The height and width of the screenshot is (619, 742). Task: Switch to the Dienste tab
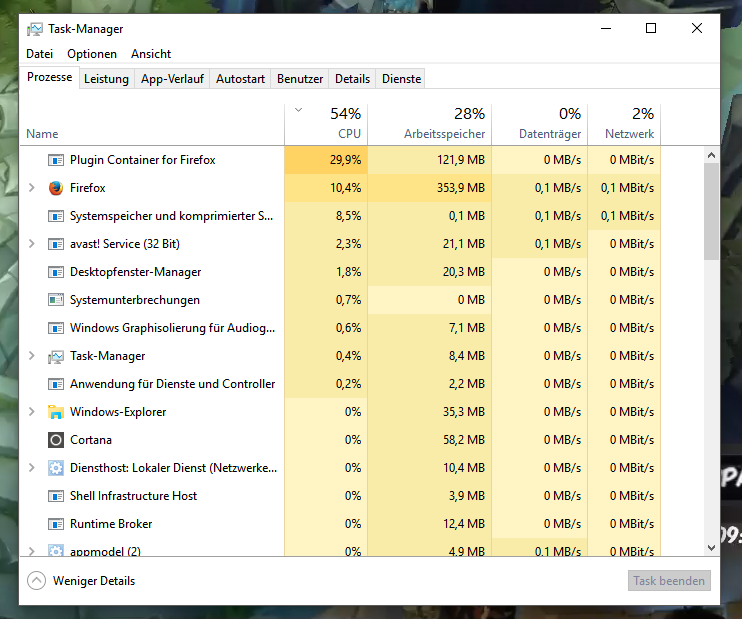[402, 79]
